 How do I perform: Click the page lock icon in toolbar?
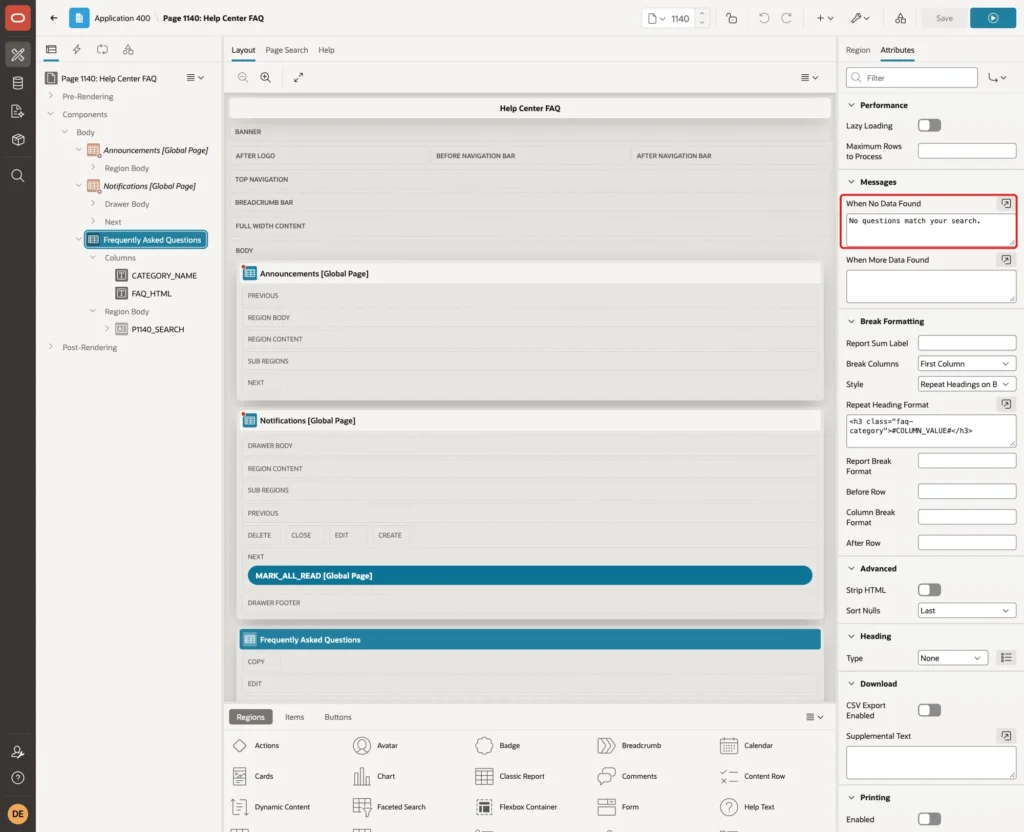pyautogui.click(x=731, y=18)
